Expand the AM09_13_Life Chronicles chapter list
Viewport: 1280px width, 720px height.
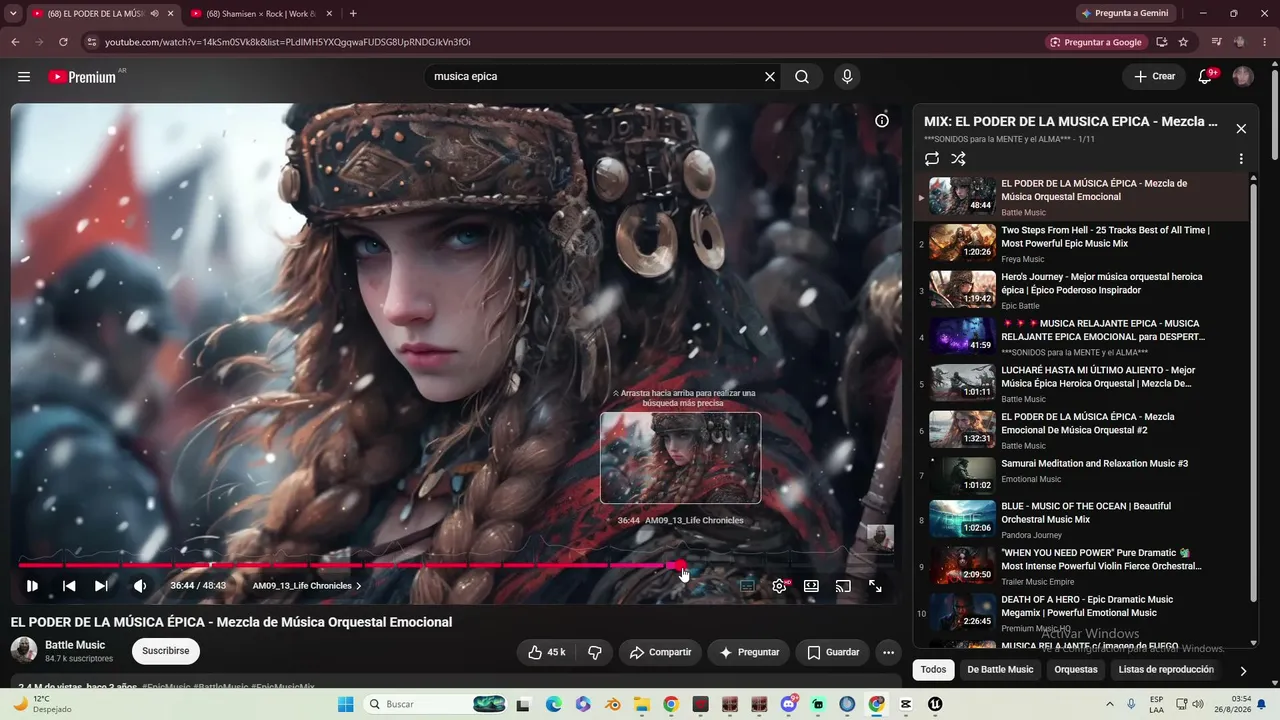[307, 586]
